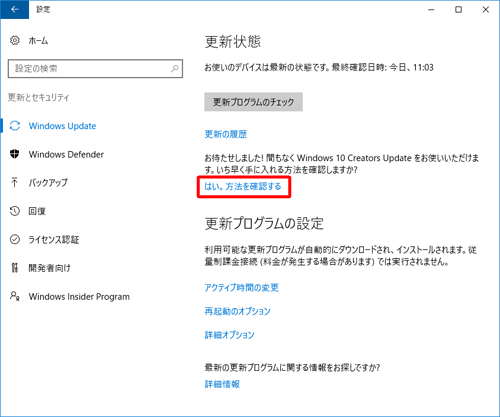Open the ホーム gear icon
Viewport: 500px width, 417px height.
pyautogui.click(x=15, y=40)
